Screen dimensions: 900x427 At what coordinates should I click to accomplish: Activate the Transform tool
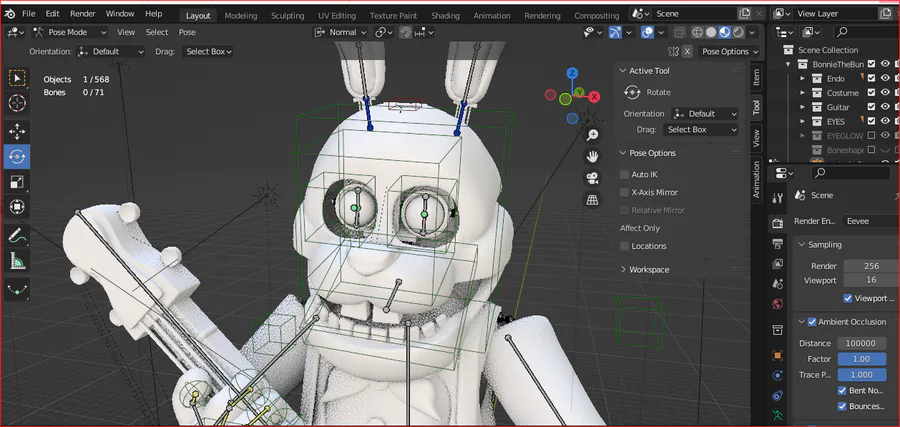pos(17,207)
